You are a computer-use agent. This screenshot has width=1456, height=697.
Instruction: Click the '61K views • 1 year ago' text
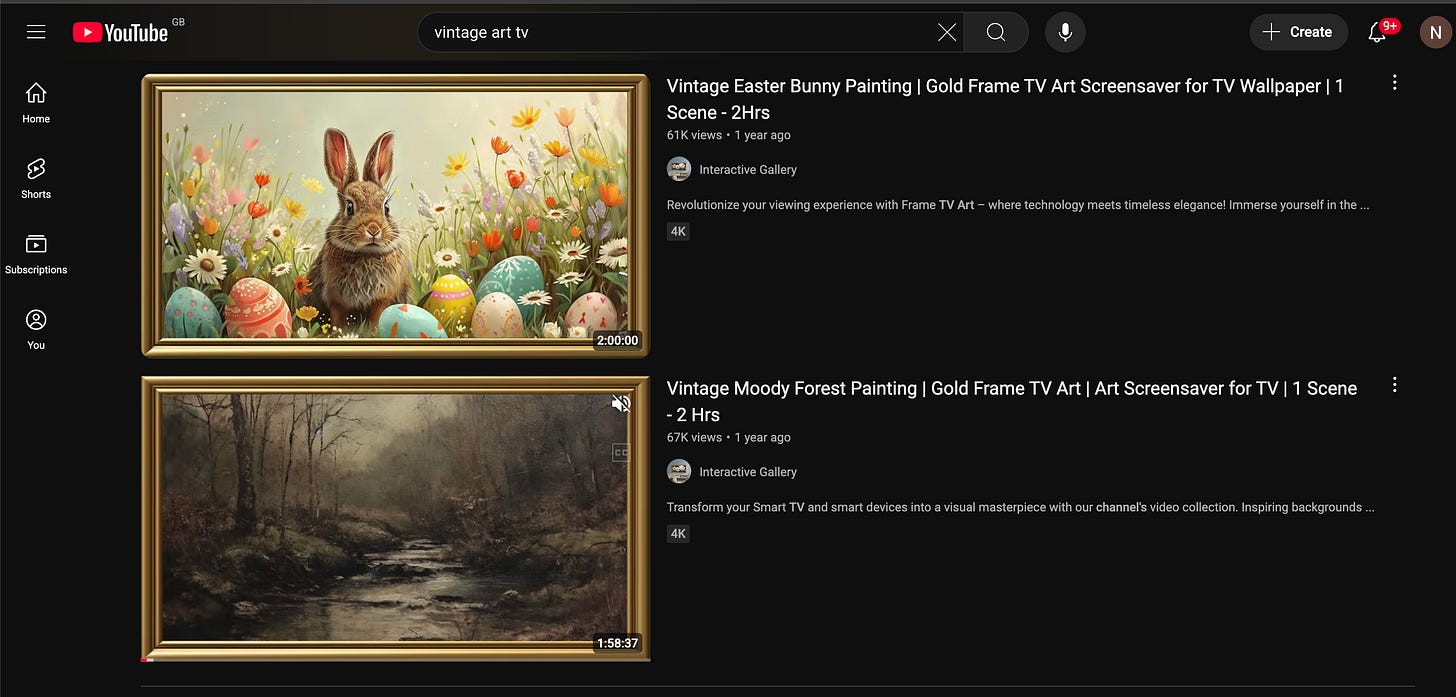click(729, 135)
